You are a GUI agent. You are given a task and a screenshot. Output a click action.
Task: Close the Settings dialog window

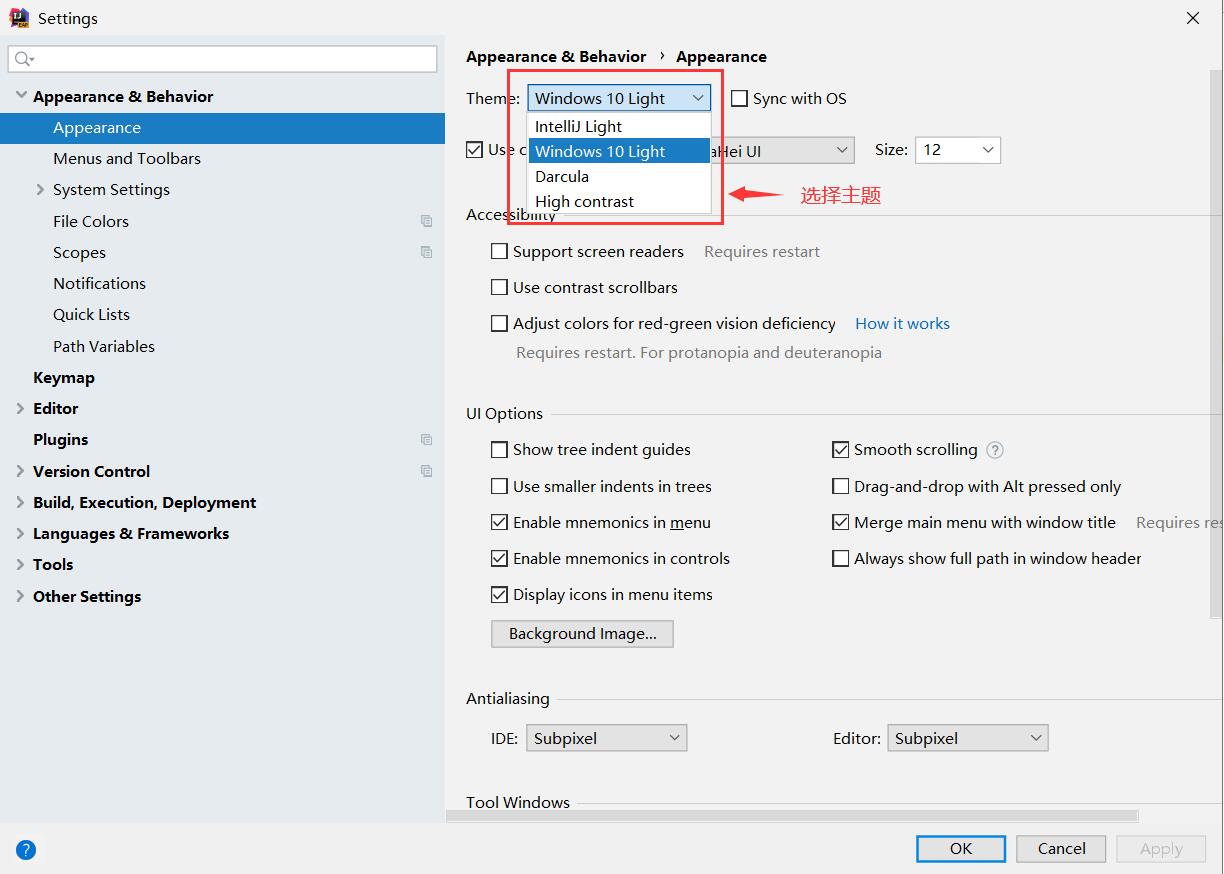1193,18
